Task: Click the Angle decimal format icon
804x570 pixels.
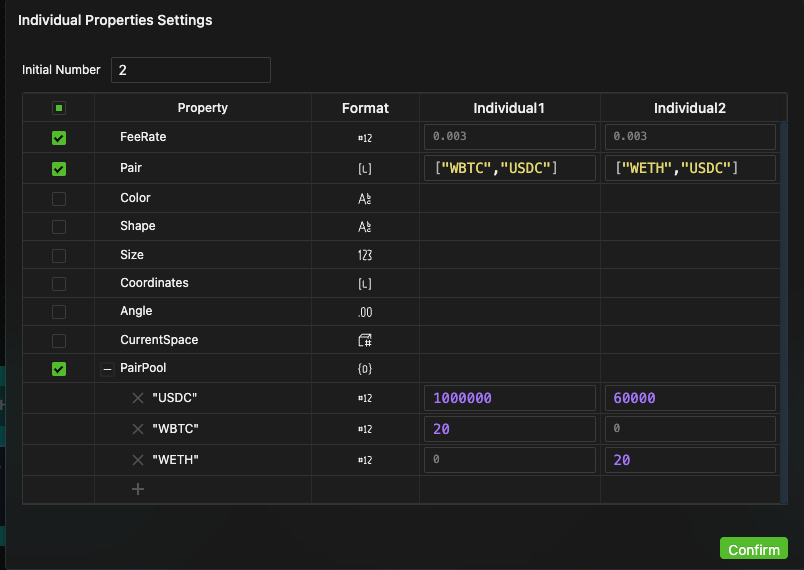Action: 365,312
